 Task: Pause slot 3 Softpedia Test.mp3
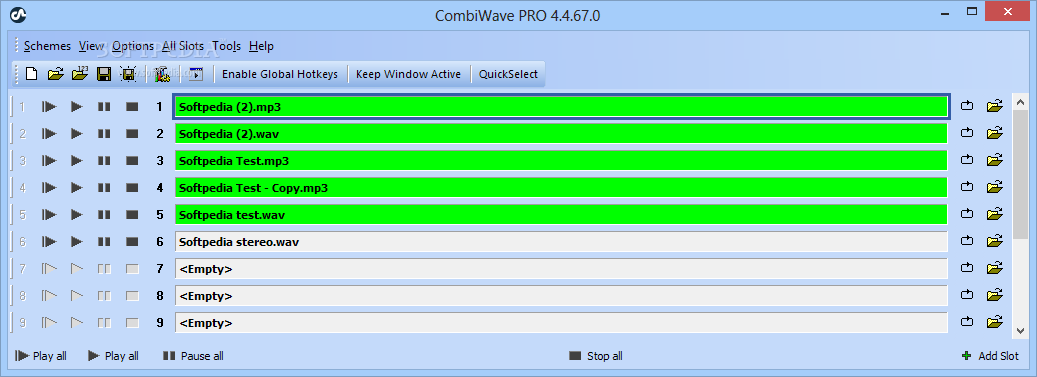pyautogui.click(x=104, y=161)
